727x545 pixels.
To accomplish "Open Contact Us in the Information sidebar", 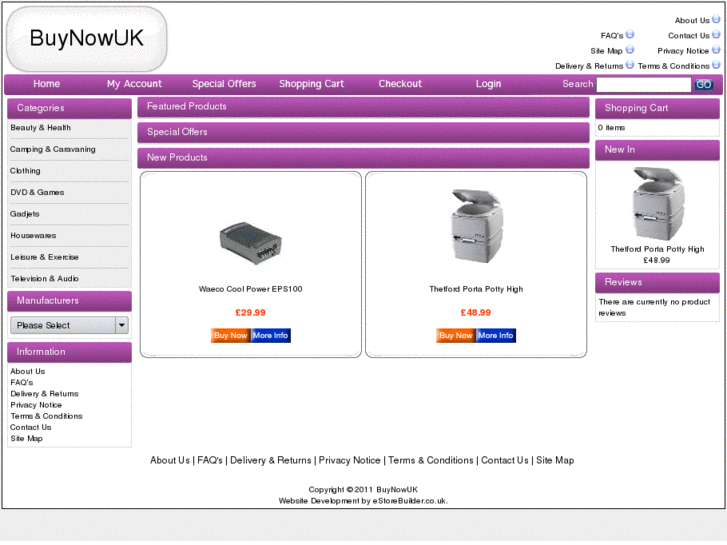I will click(31, 427).
